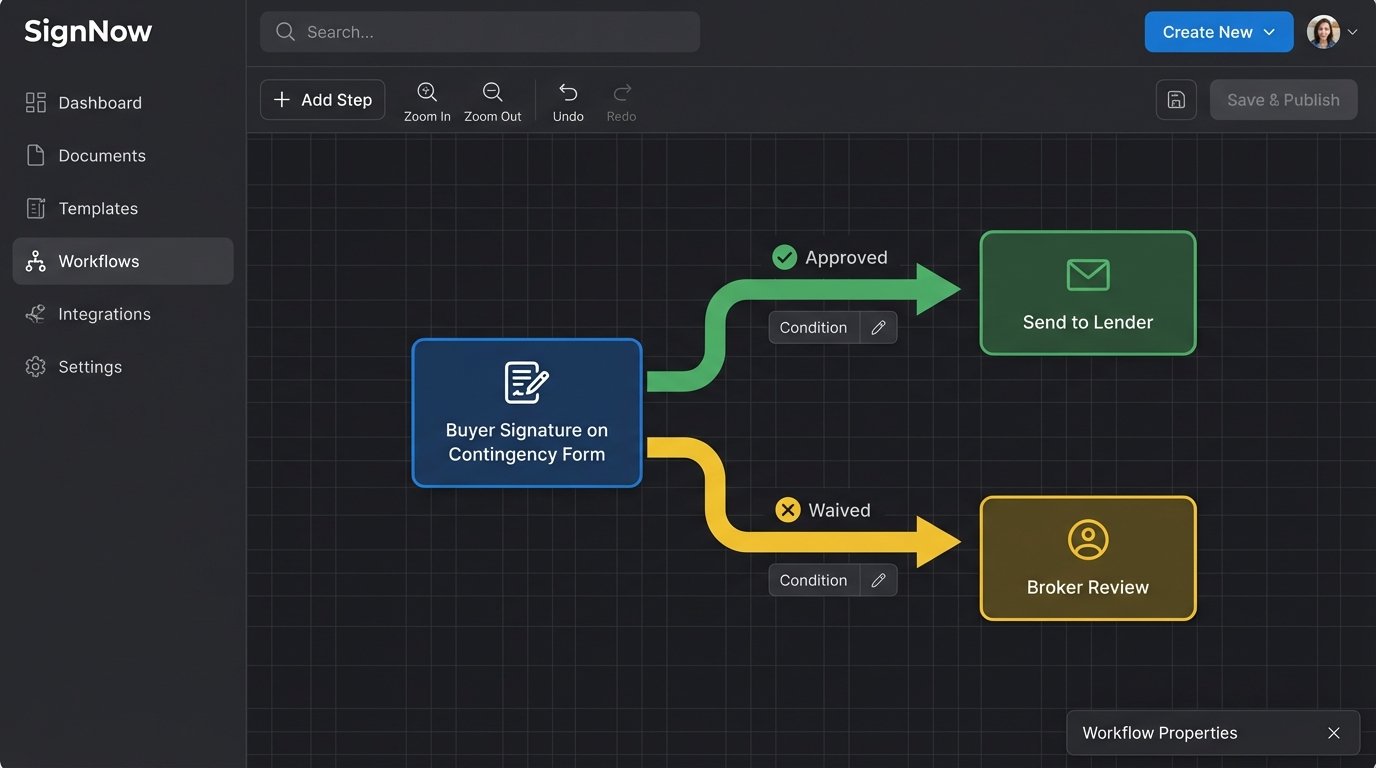Click the floppy disk save icon
Screen dimensions: 1376x768
(x=1176, y=100)
